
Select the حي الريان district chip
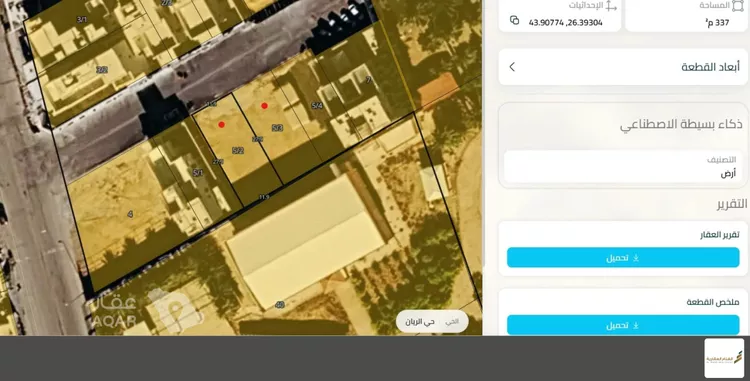pos(432,322)
